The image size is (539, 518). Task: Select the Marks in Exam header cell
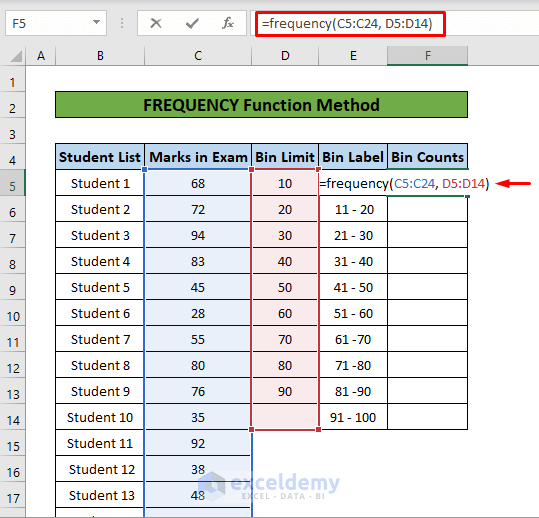click(x=198, y=157)
